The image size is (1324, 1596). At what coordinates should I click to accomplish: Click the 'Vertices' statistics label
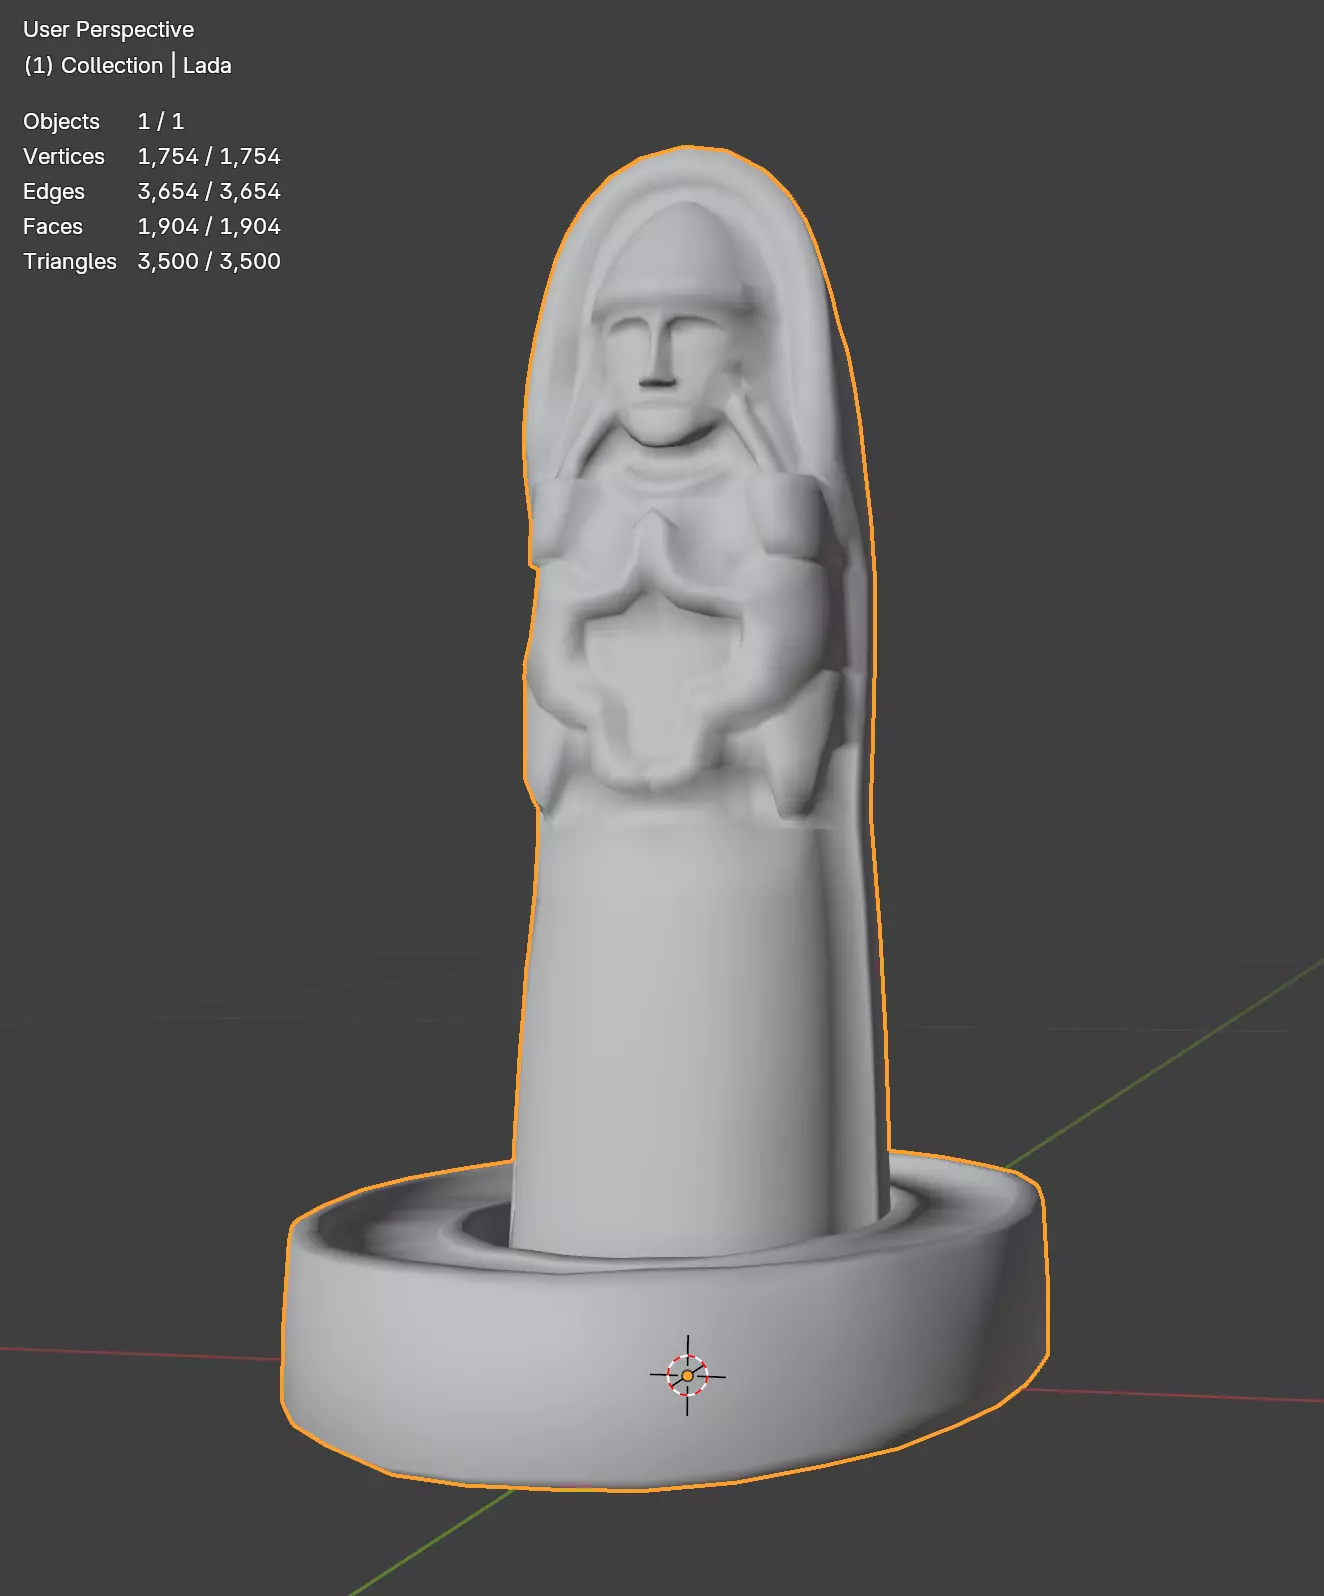[x=64, y=157]
